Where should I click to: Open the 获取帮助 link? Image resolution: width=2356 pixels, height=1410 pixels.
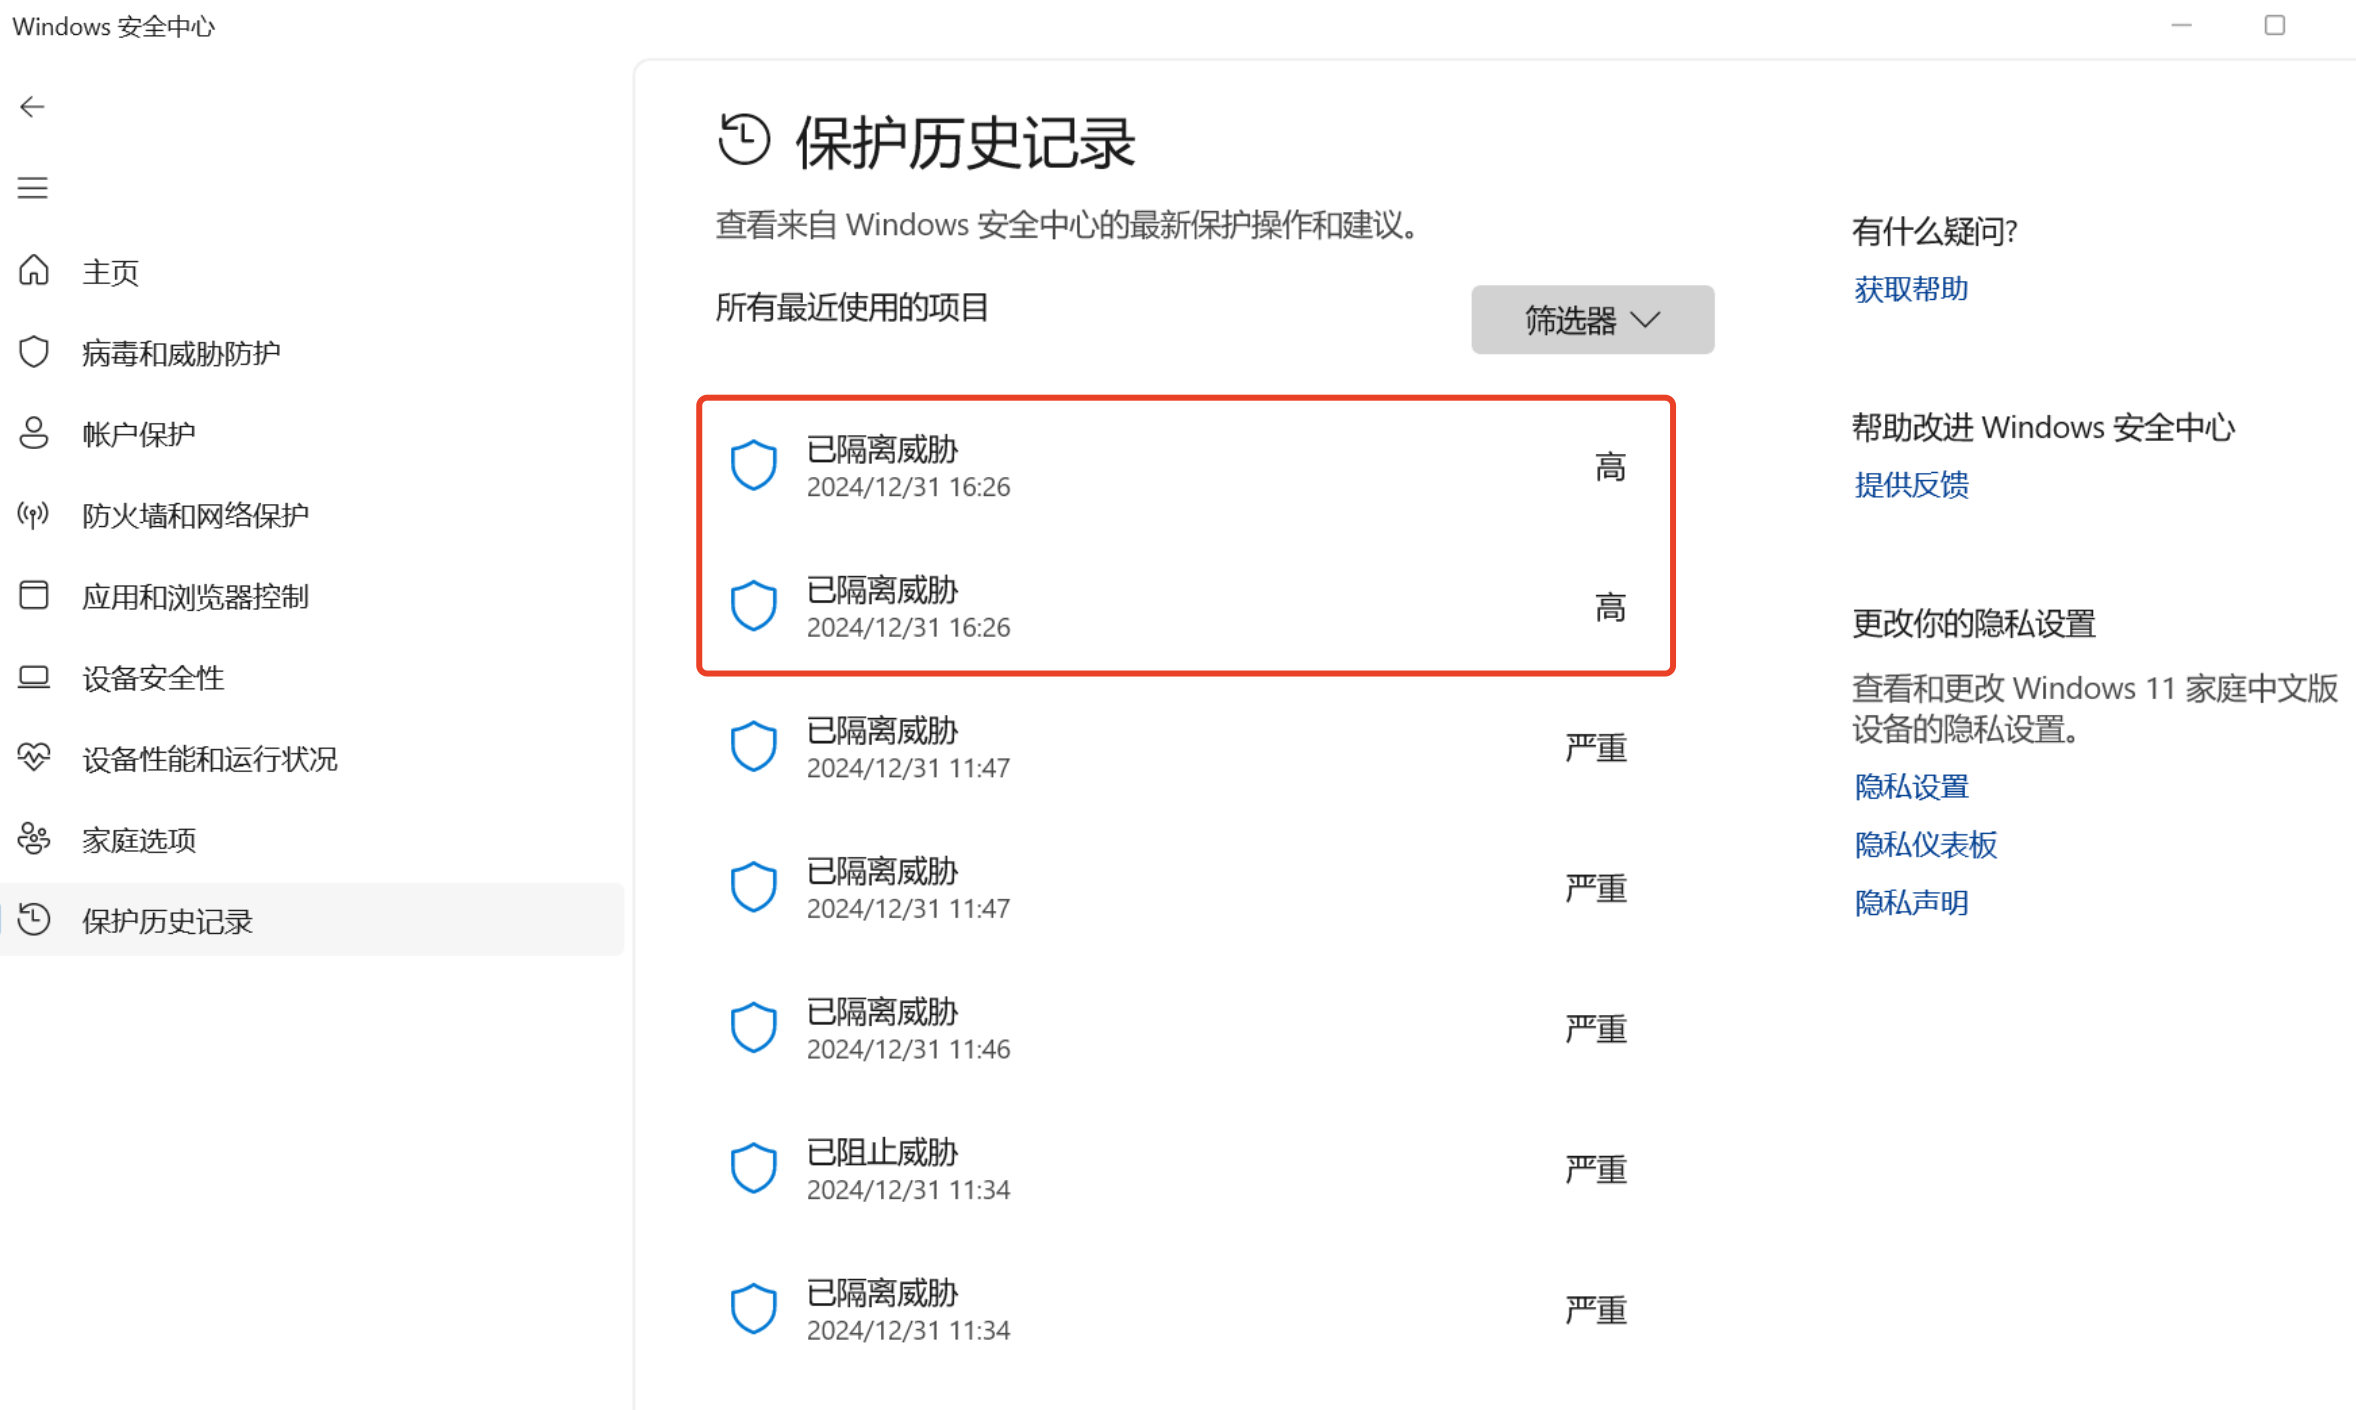pos(1910,290)
